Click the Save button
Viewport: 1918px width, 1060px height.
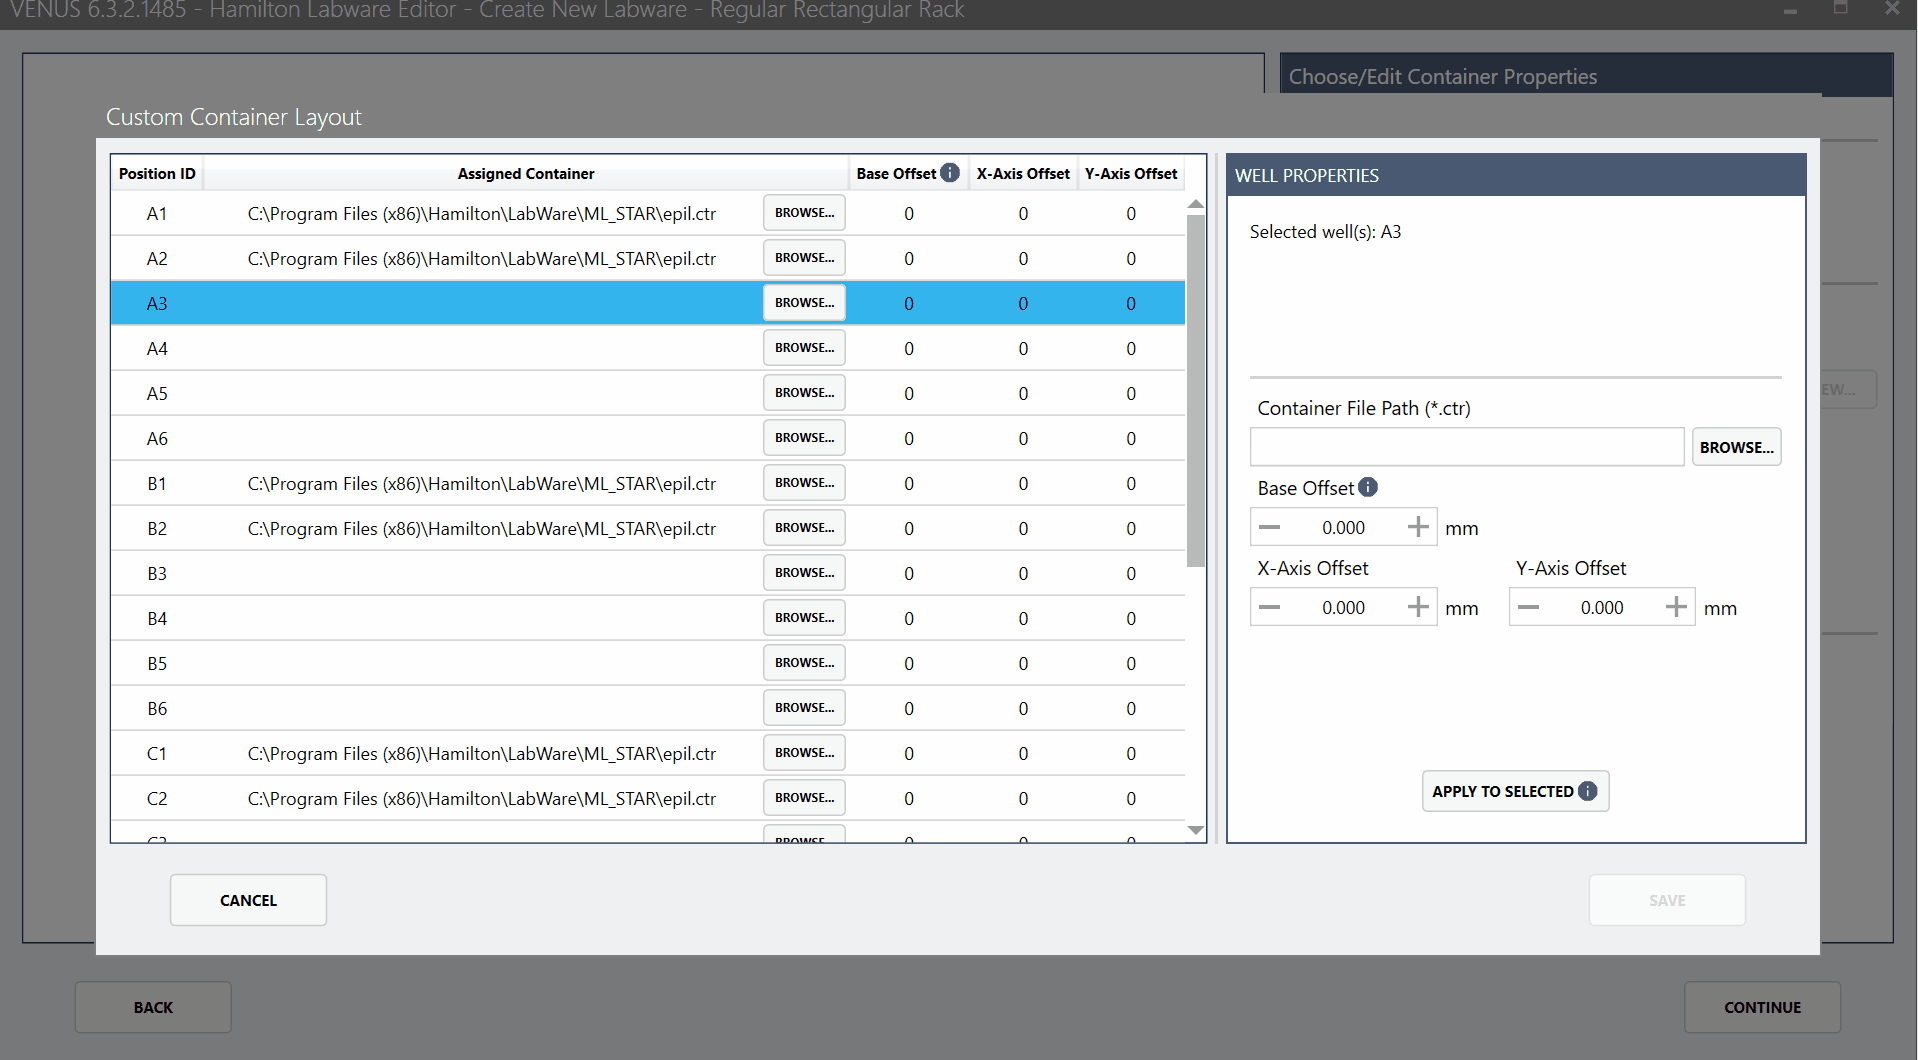coord(1667,900)
